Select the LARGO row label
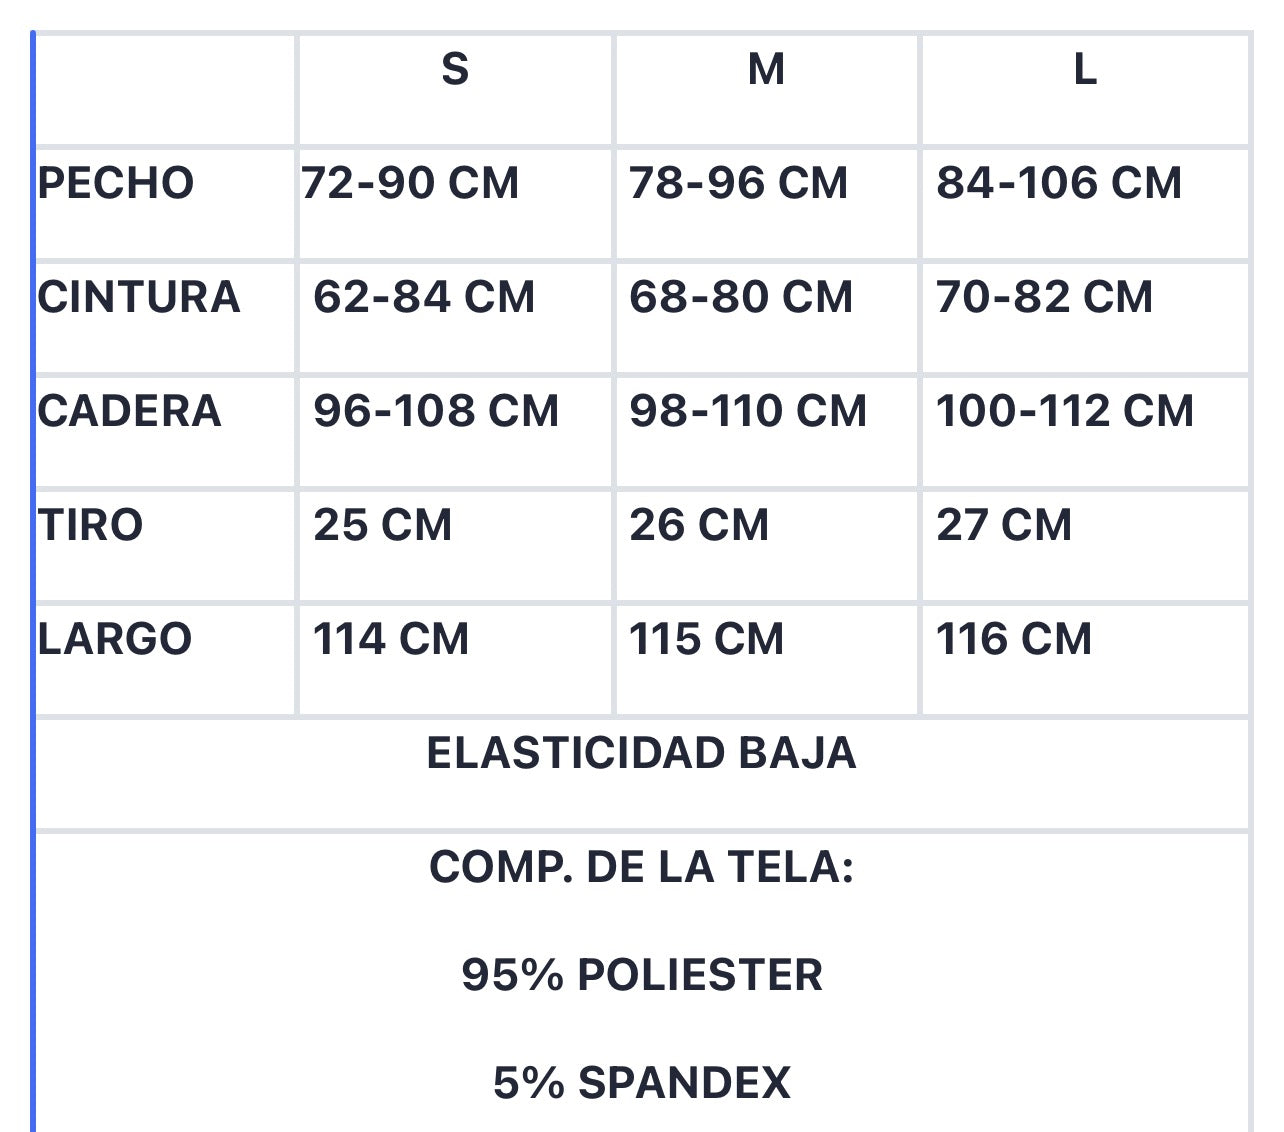The height and width of the screenshot is (1132, 1284). (115, 639)
